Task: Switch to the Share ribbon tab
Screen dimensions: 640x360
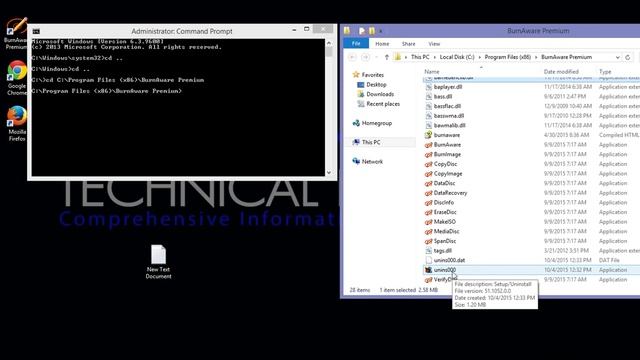Action: (409, 44)
